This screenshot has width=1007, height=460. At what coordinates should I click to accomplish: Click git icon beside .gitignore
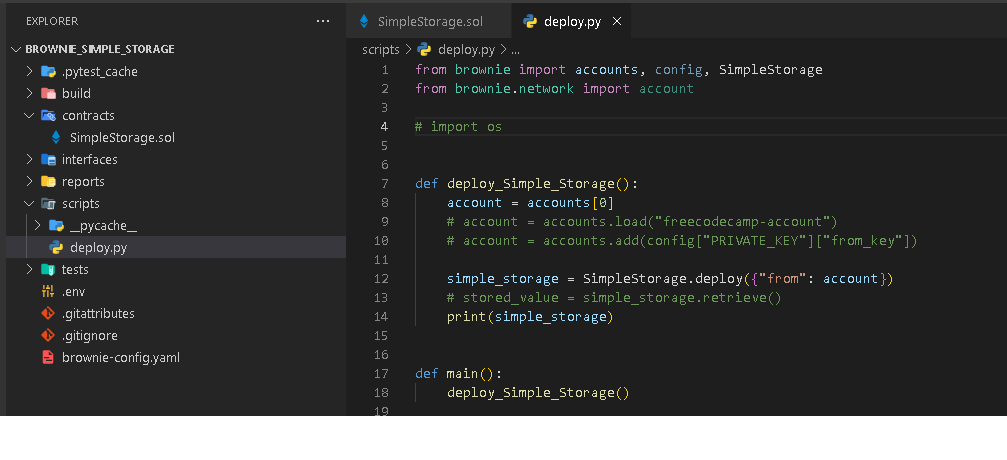coord(48,335)
